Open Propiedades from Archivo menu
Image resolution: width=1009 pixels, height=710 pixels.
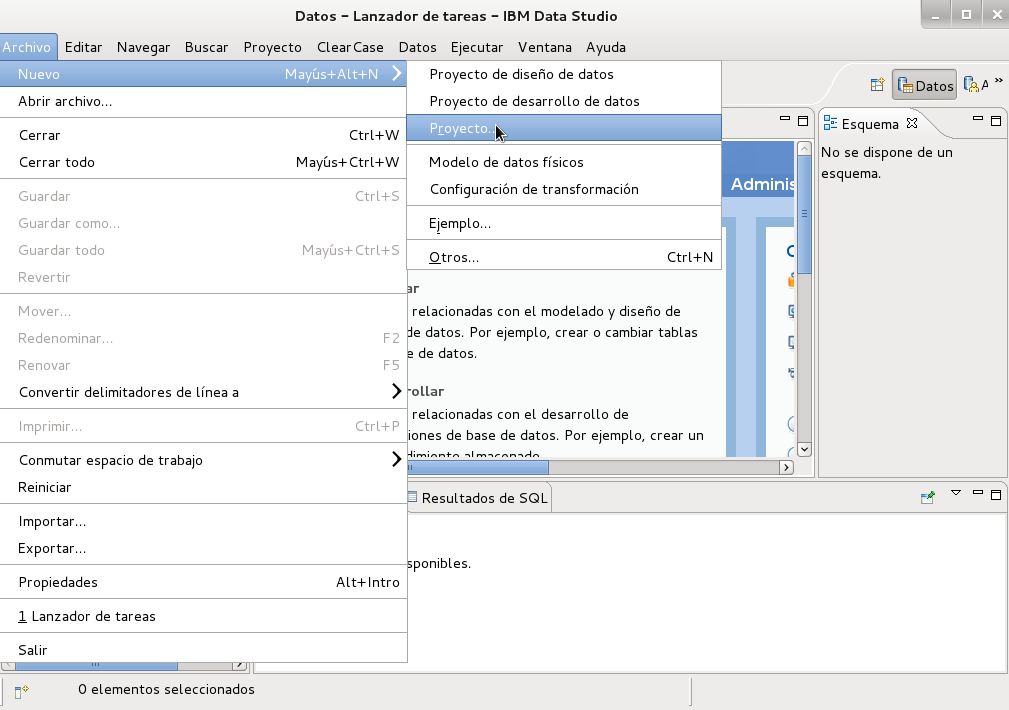(x=203, y=583)
